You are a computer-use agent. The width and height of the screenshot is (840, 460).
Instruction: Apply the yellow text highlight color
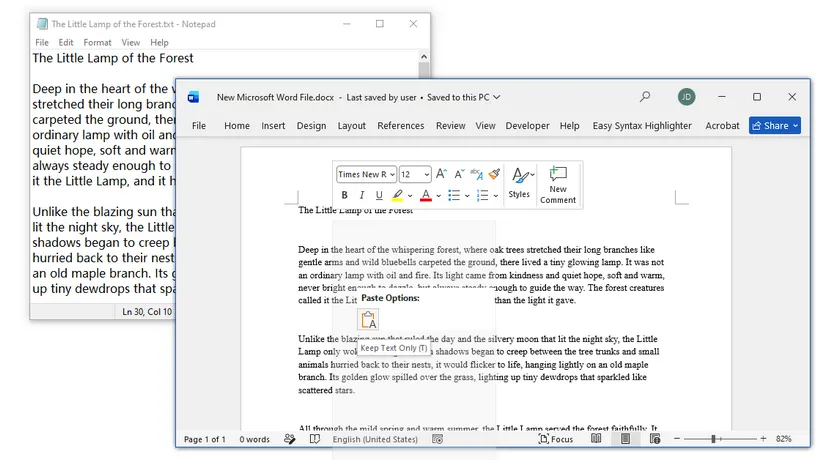(x=397, y=195)
